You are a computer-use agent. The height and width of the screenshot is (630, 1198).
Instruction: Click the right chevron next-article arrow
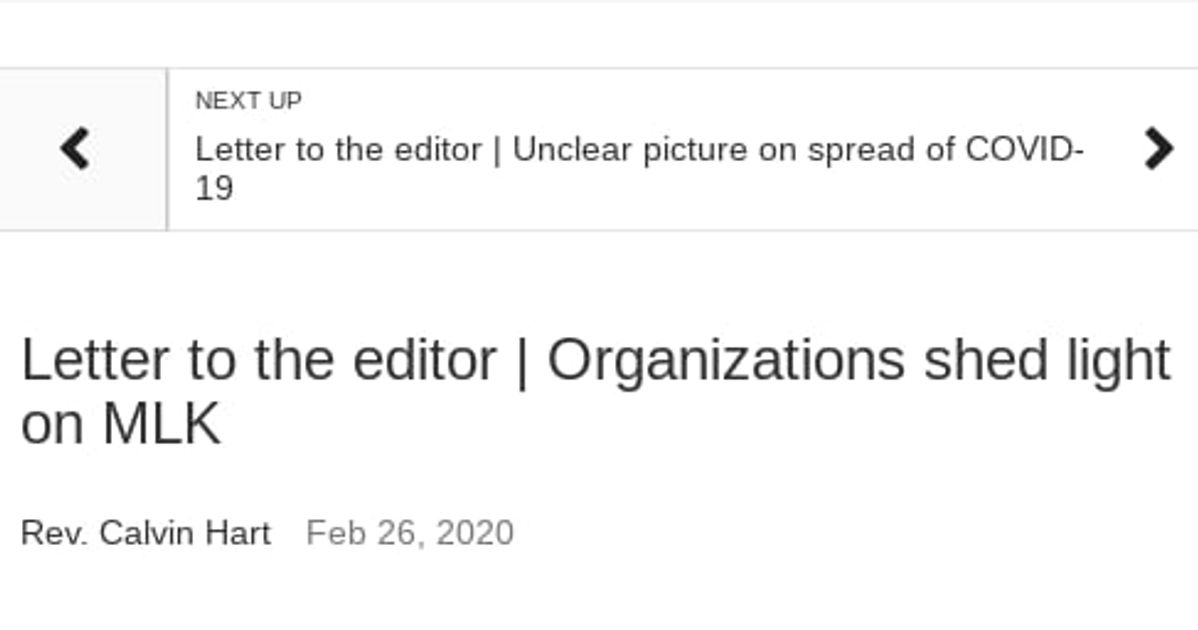(1159, 148)
